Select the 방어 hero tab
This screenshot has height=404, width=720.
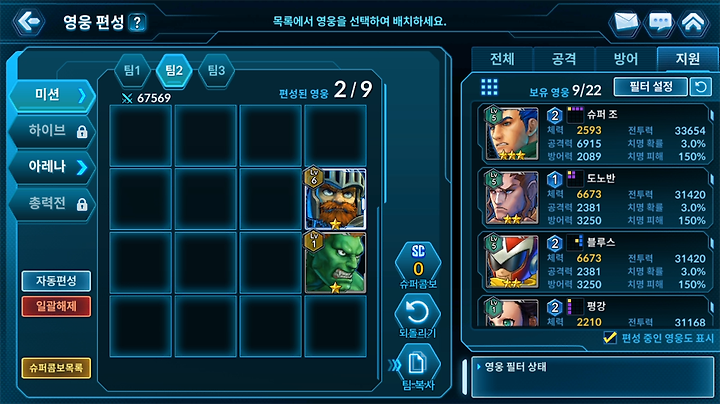tap(626, 59)
